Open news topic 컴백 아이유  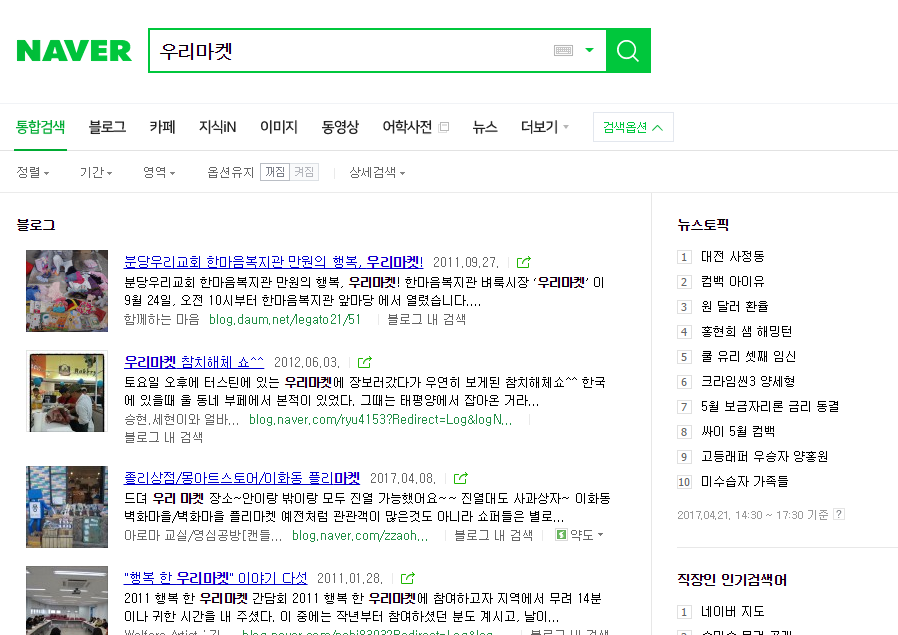click(x=732, y=282)
